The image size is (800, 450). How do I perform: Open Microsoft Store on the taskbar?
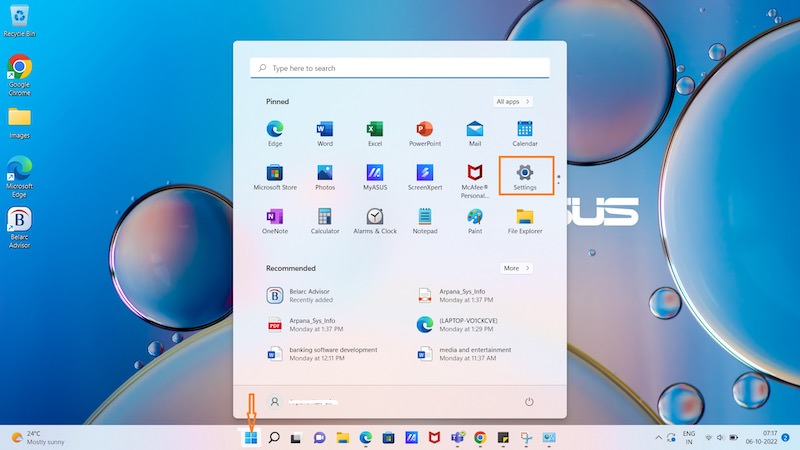pyautogui.click(x=388, y=438)
